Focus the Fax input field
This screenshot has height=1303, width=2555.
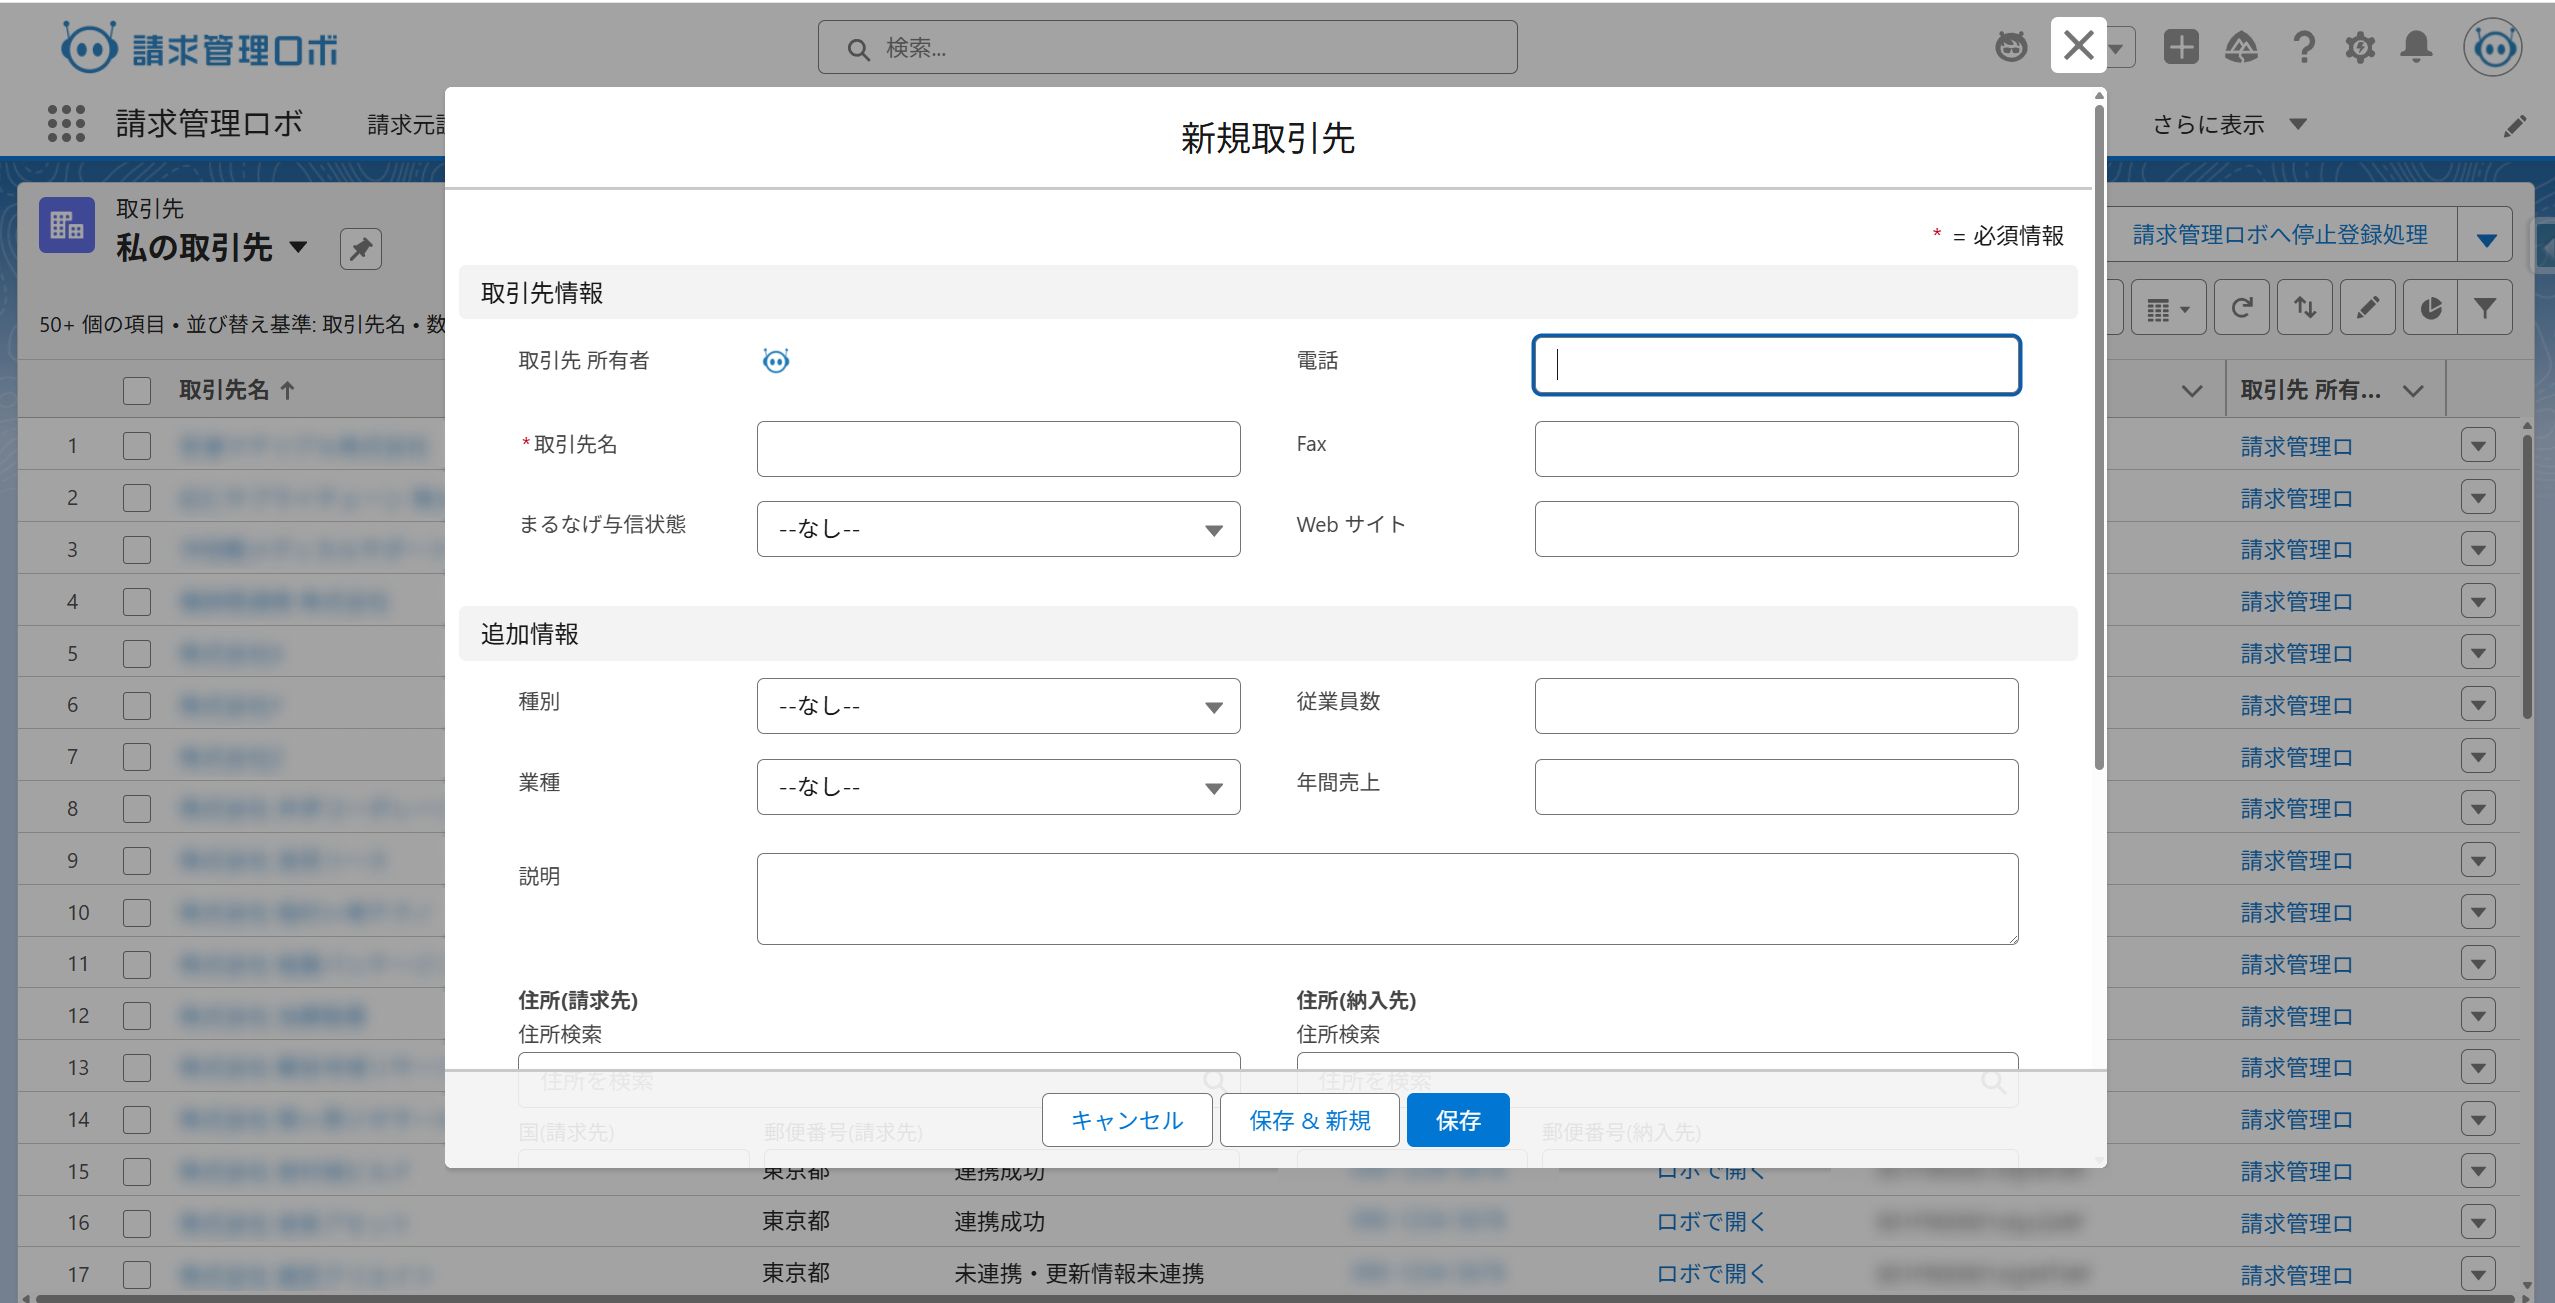(1776, 449)
